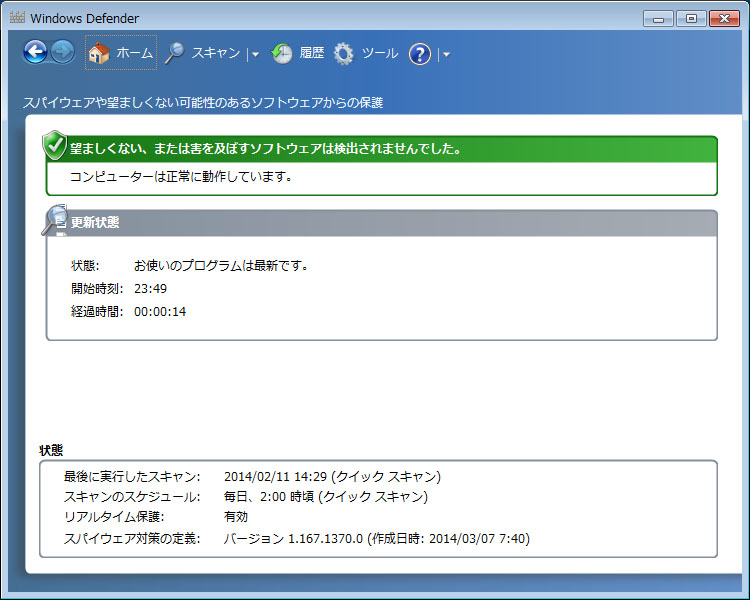750x600 pixels.
Task: Click the リアルタイム保護: label
Action: coord(114,517)
